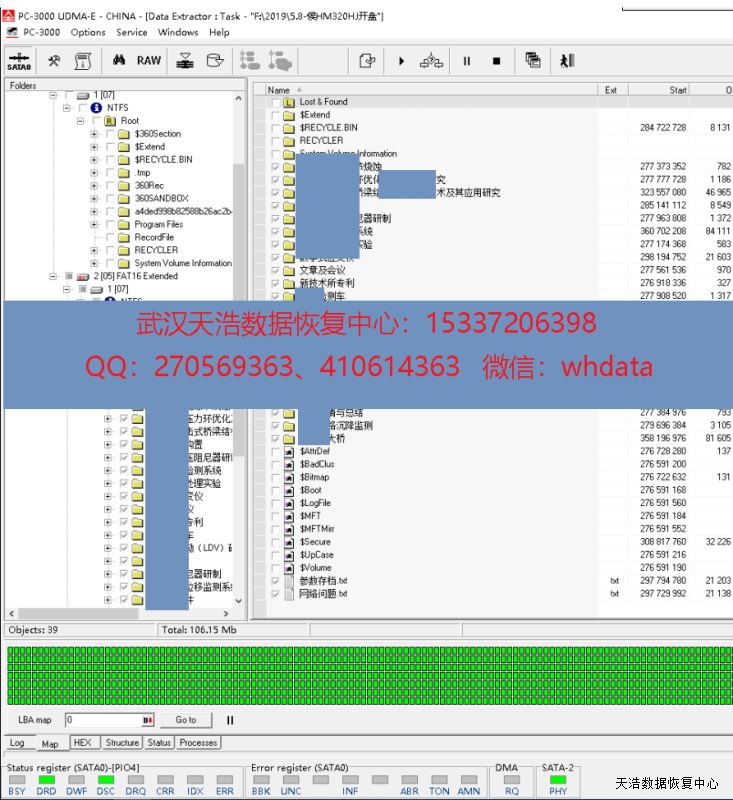
Task: Expand the Program Files tree node
Action: coord(94,224)
